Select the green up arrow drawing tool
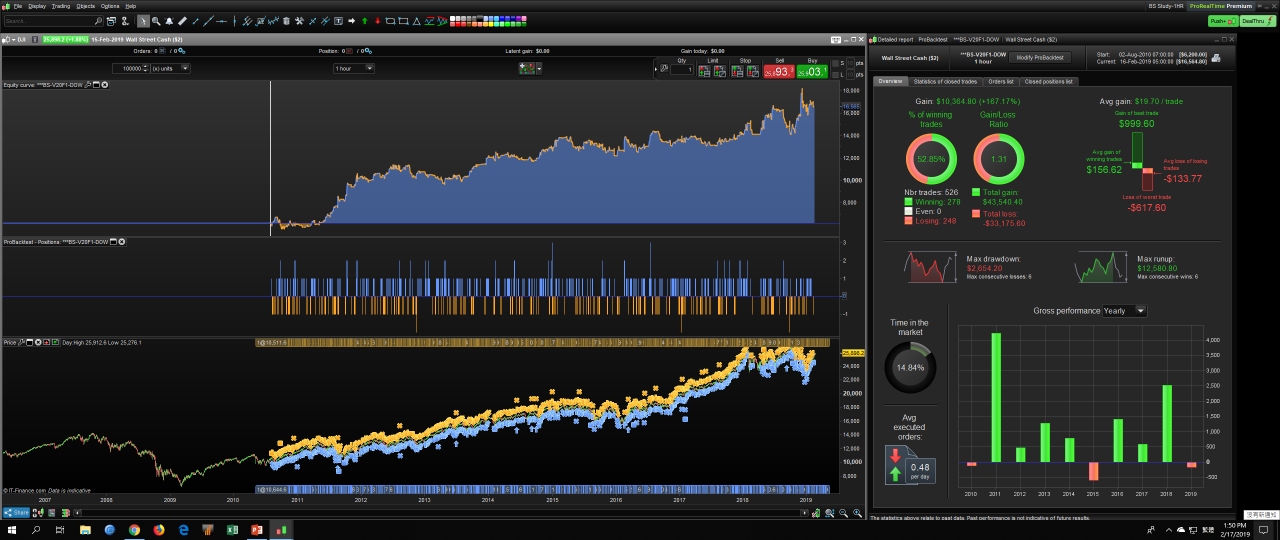1280x540 pixels. coord(364,20)
